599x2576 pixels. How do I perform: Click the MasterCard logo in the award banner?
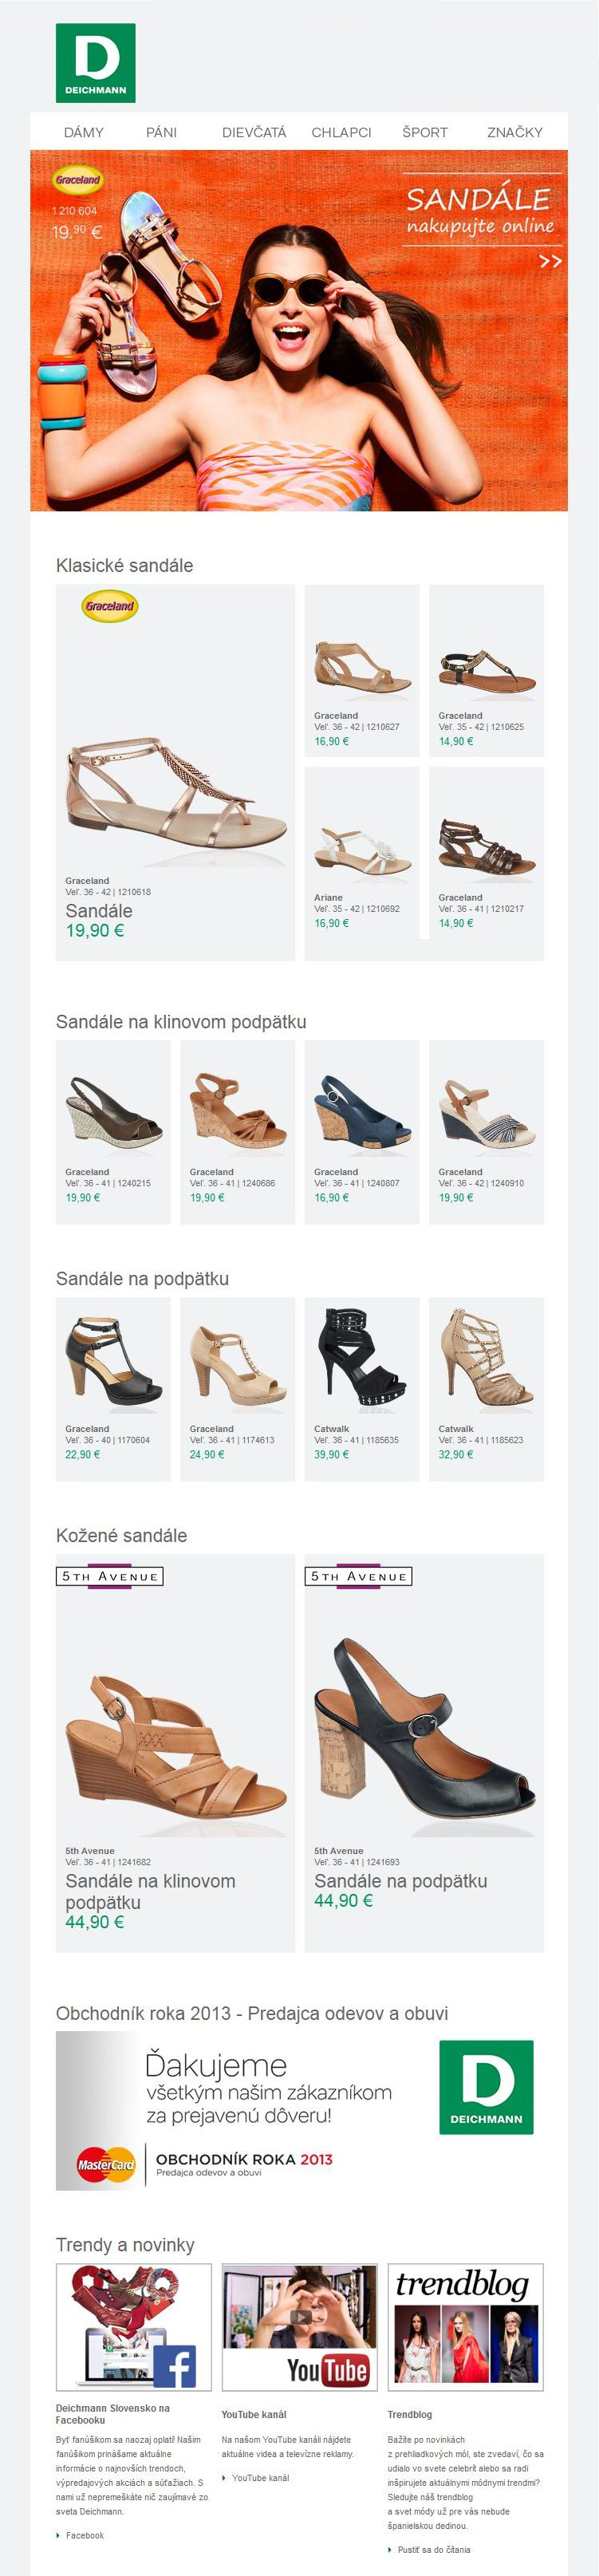tap(105, 2165)
